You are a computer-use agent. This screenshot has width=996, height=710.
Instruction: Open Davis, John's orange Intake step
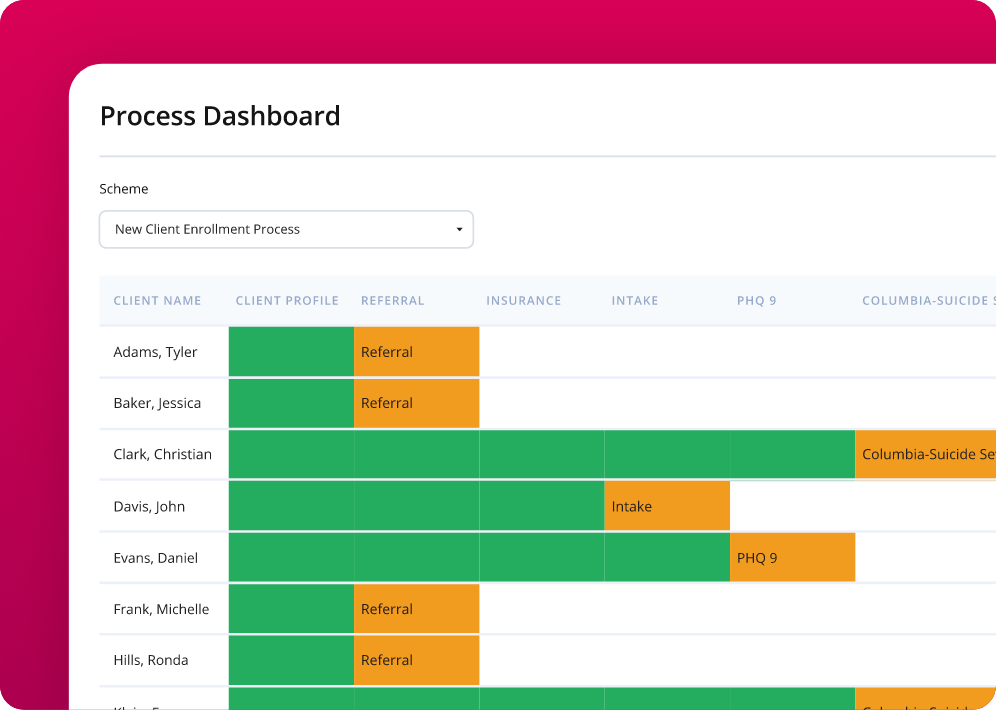pos(667,506)
